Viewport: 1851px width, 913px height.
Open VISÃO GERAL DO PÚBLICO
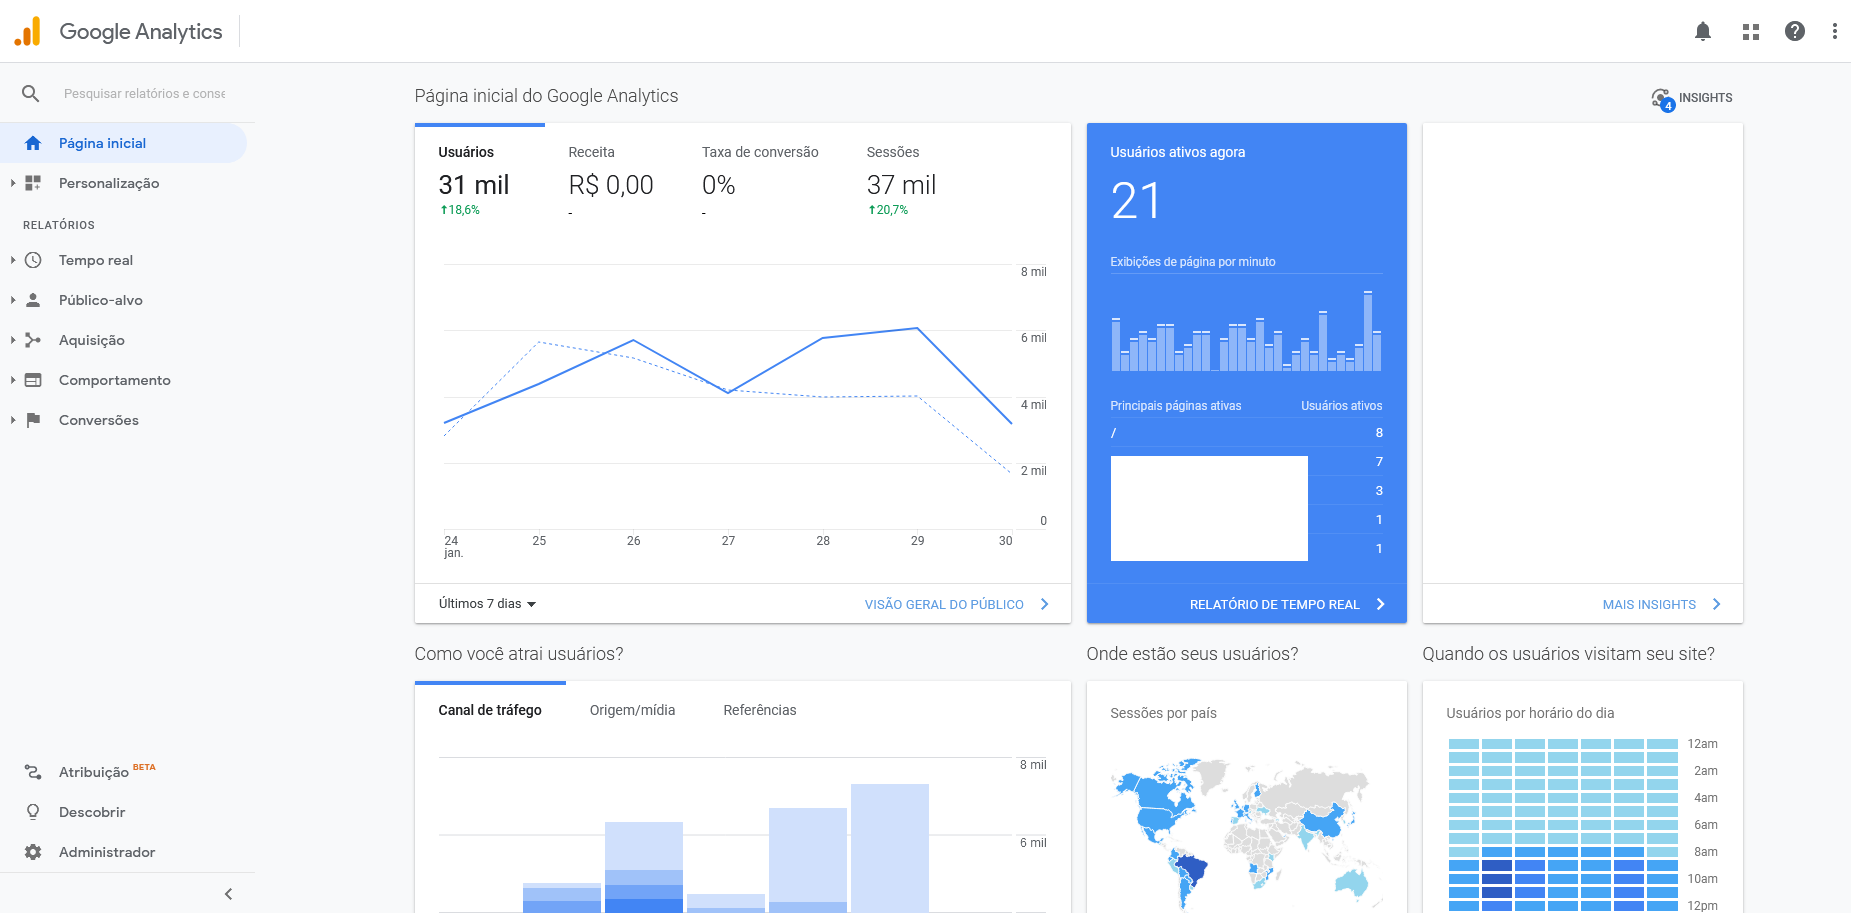coord(943,604)
